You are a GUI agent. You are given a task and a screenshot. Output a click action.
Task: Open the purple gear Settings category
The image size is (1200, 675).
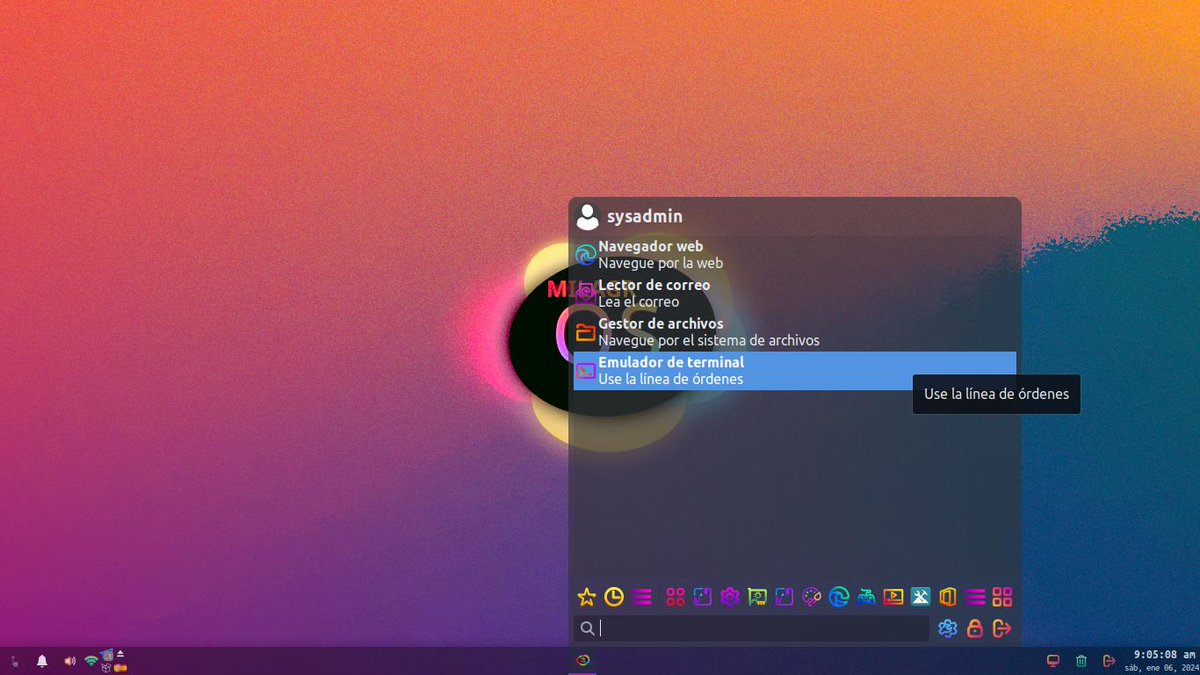click(x=730, y=597)
